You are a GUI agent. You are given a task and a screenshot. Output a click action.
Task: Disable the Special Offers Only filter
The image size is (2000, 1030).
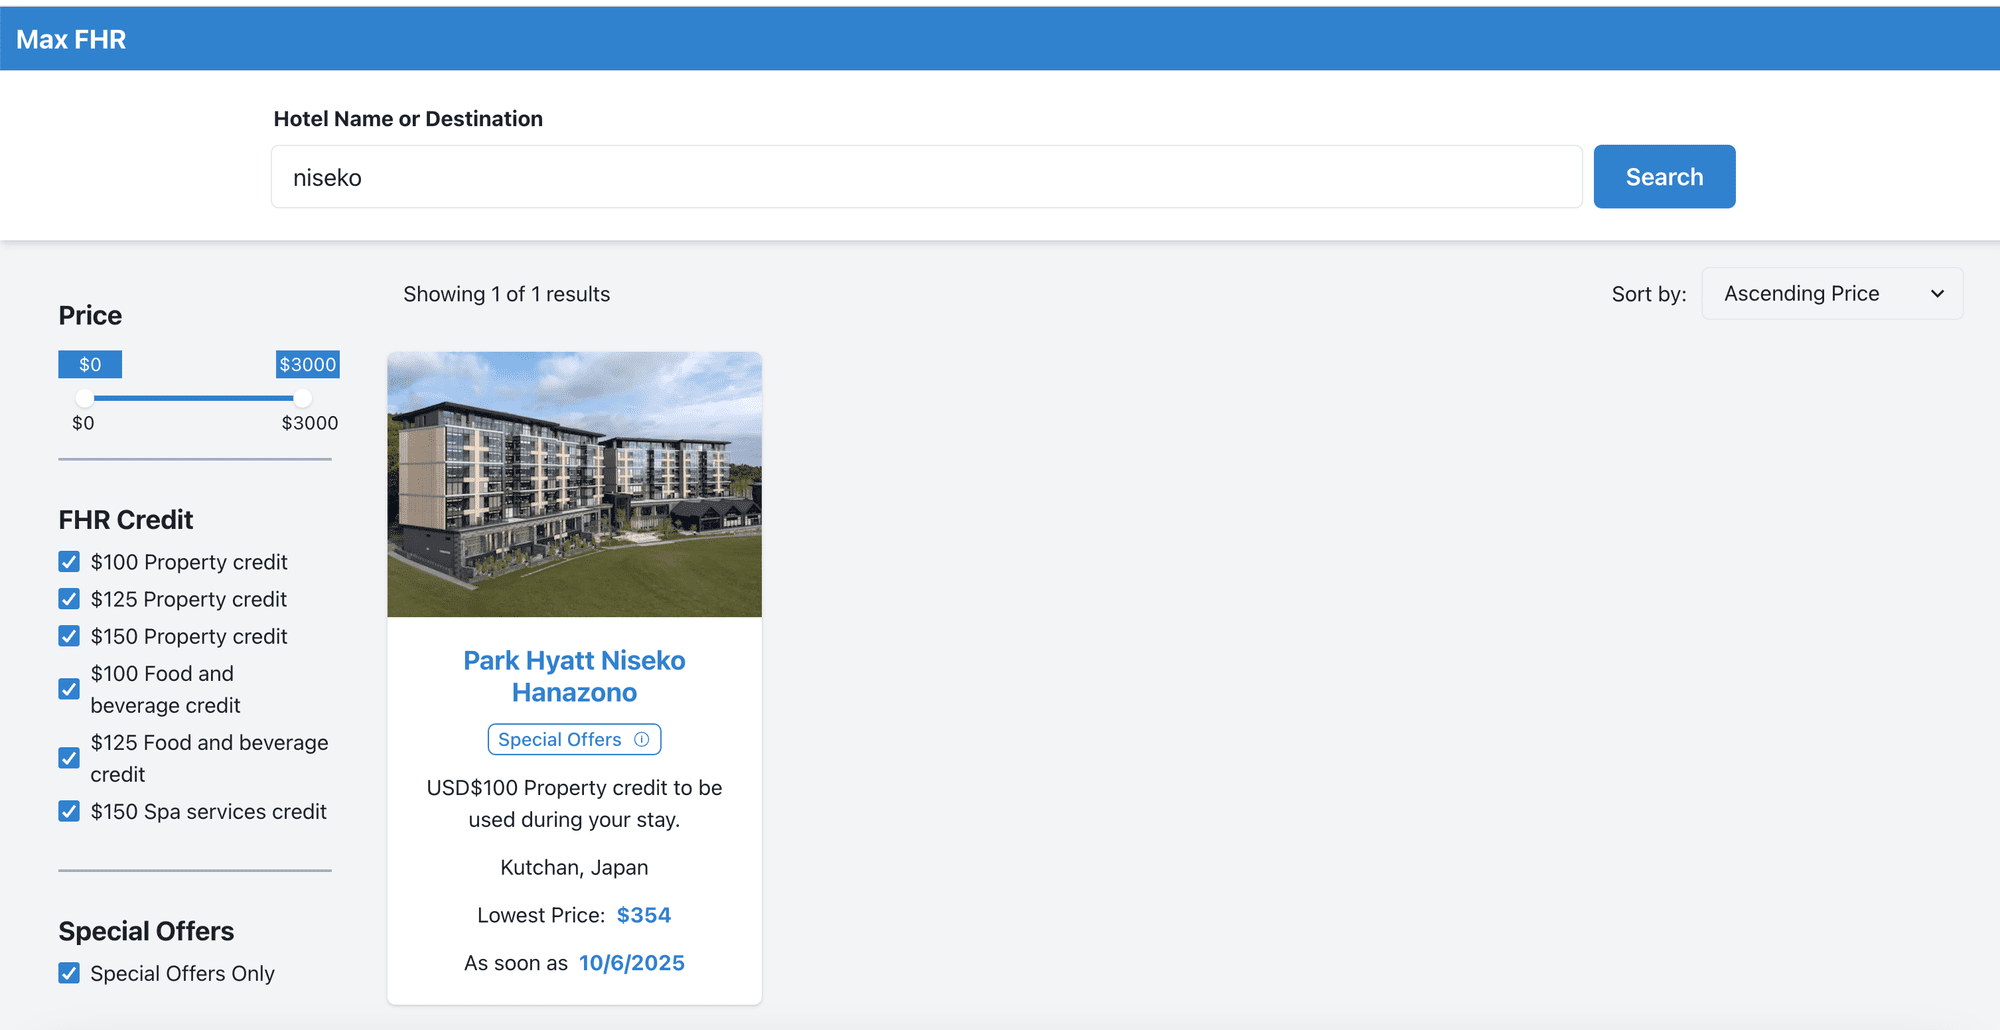coord(69,973)
